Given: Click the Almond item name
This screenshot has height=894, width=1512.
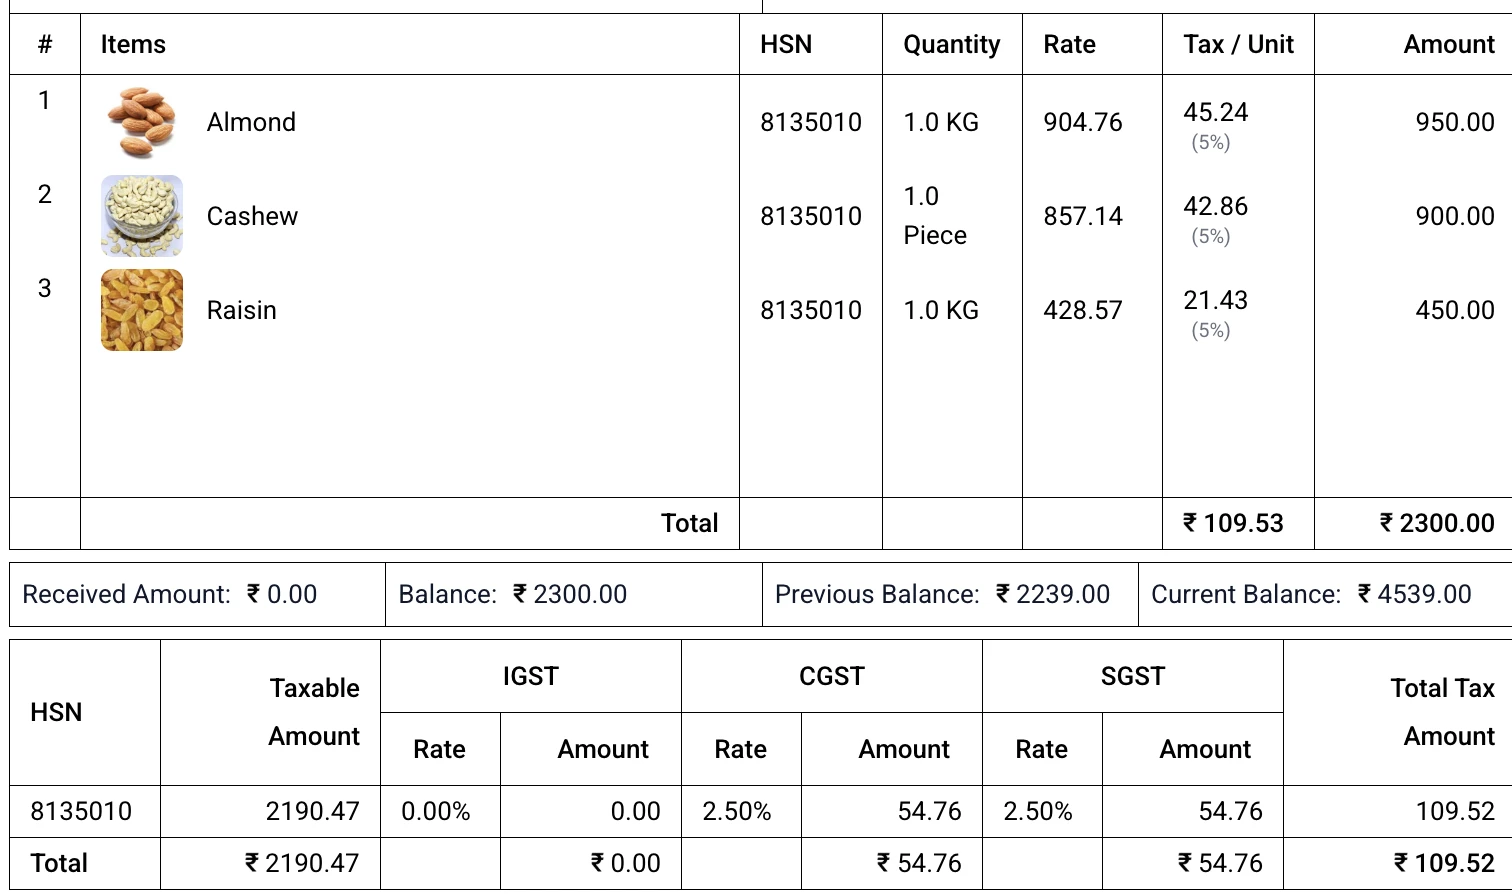Looking at the screenshot, I should pos(251,122).
